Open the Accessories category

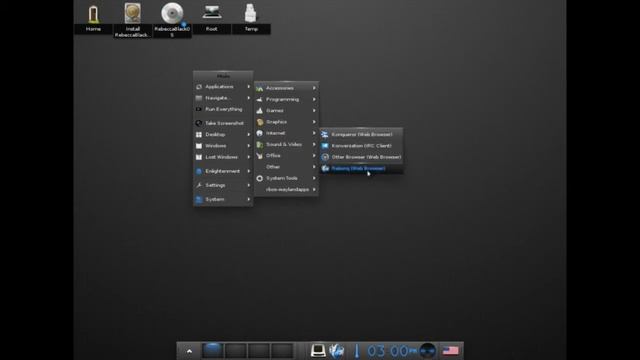click(x=286, y=88)
